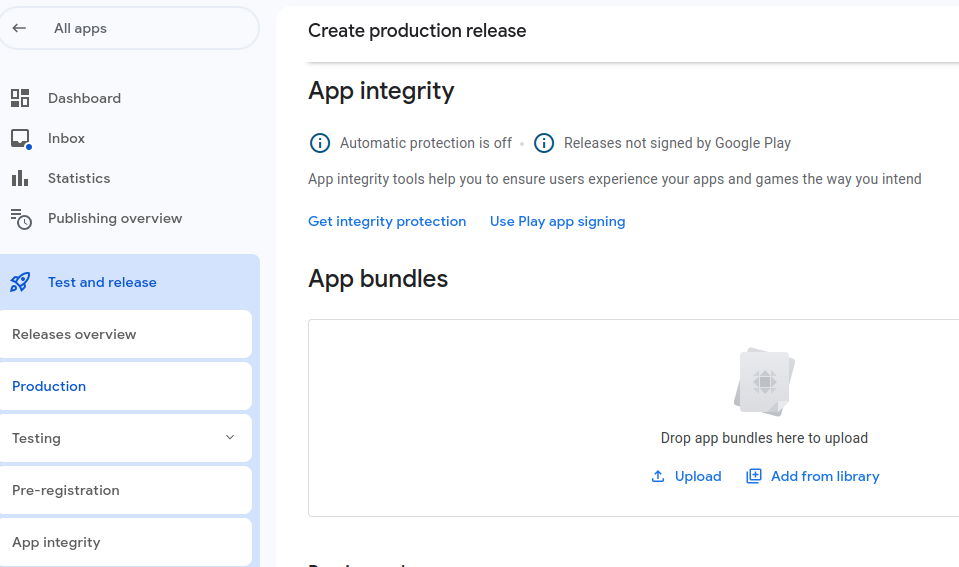The image size is (959, 567).
Task: Click the Dashboard grid icon
Action: [x=20, y=98]
